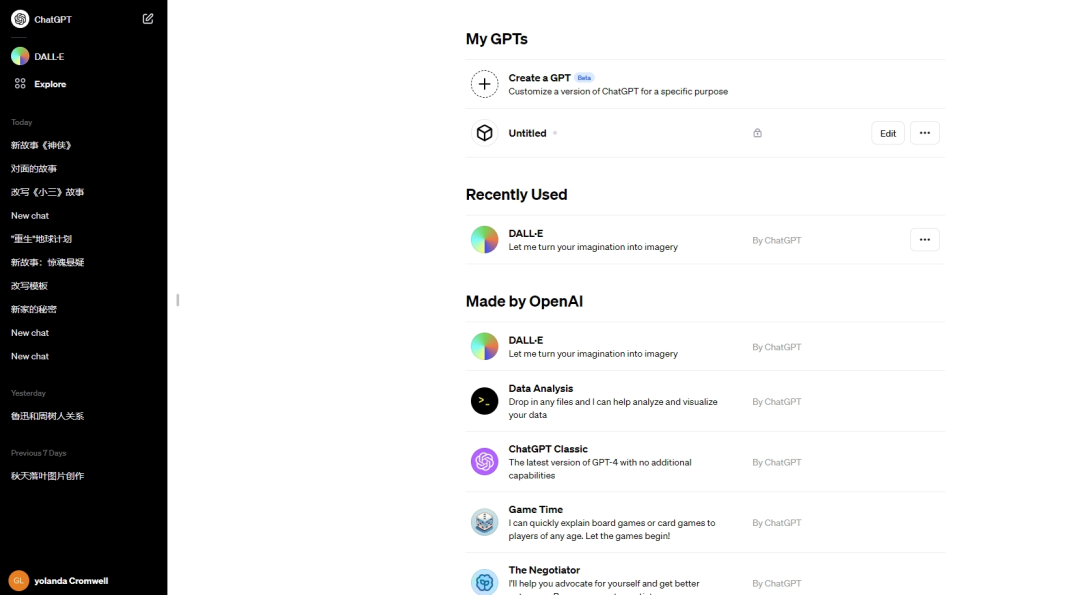1080x595 pixels.
Task: Open DALL·E under Made by OpenAI
Action: (x=526, y=340)
